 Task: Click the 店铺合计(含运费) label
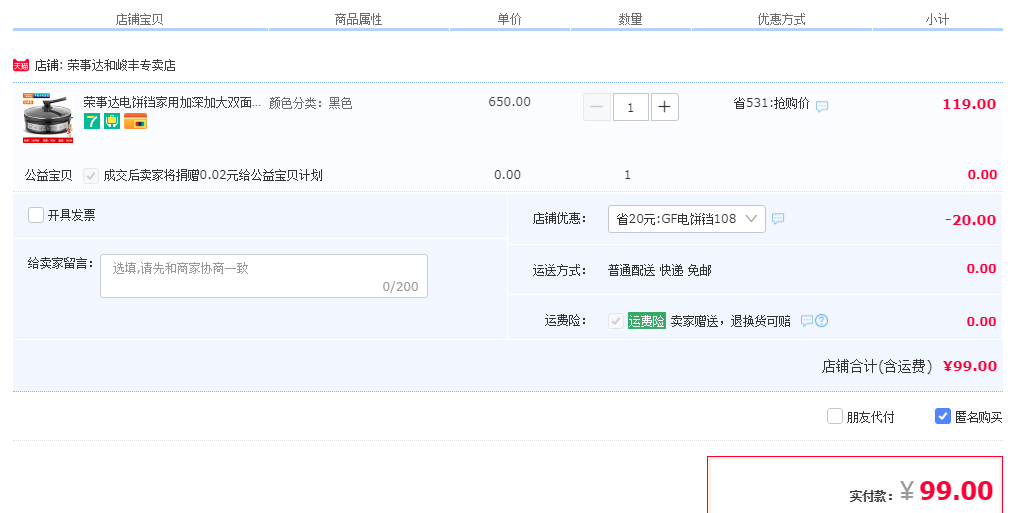(x=877, y=366)
